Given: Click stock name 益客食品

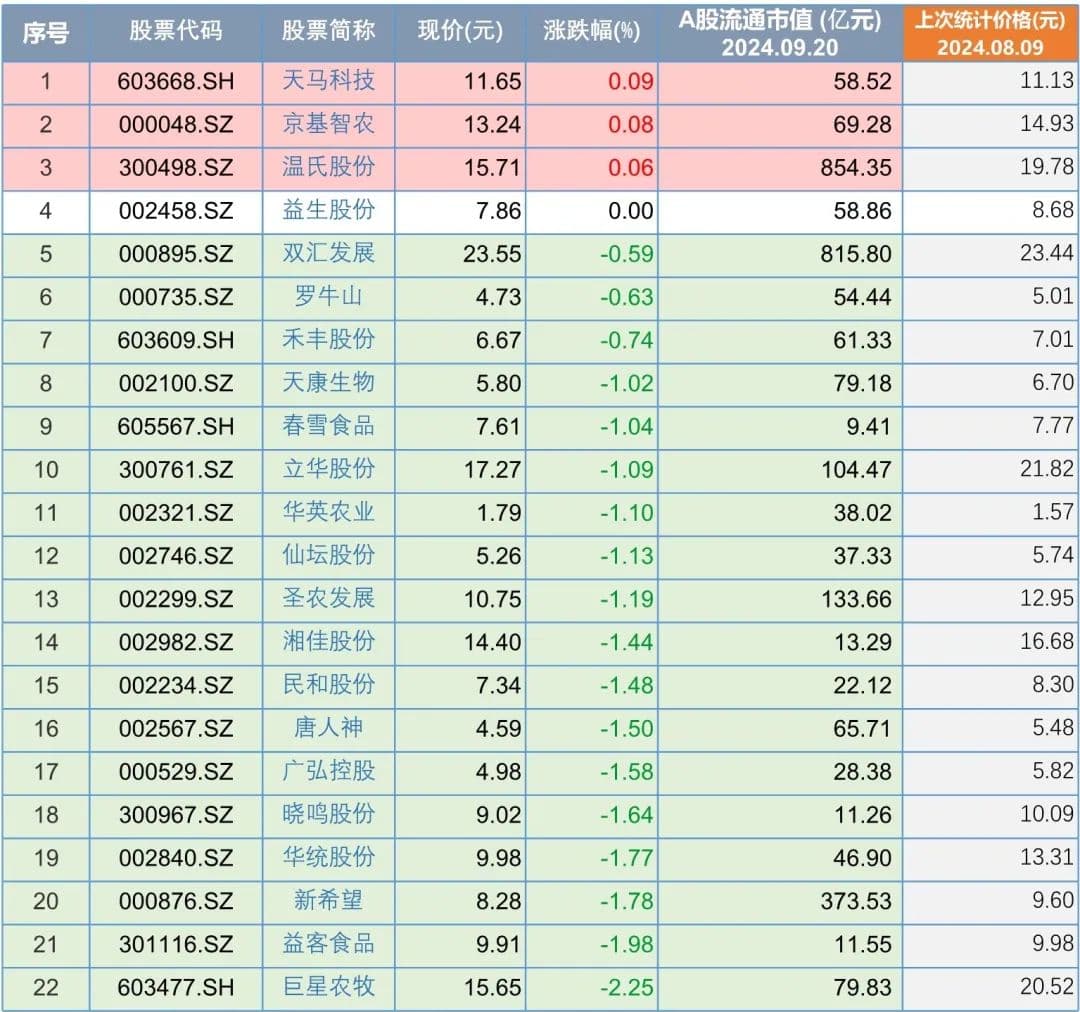Looking at the screenshot, I should click(329, 944).
